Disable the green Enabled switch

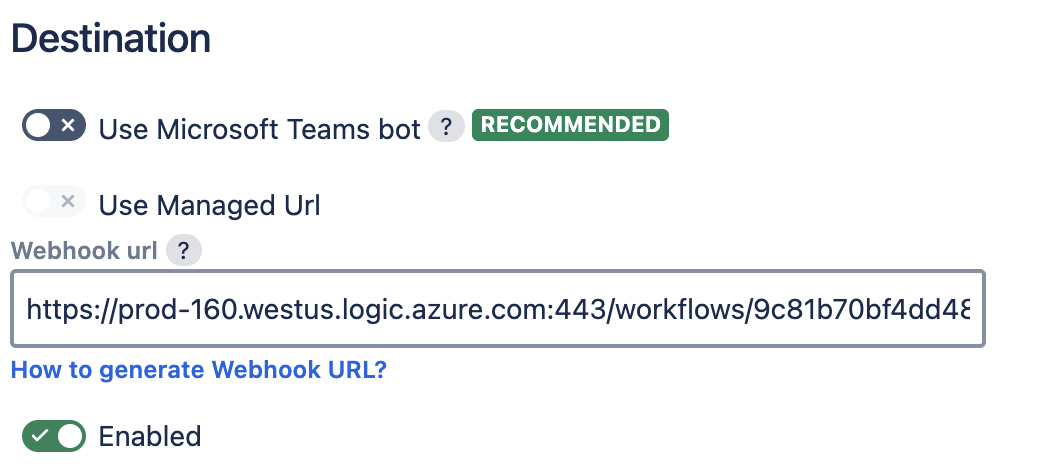click(53, 435)
